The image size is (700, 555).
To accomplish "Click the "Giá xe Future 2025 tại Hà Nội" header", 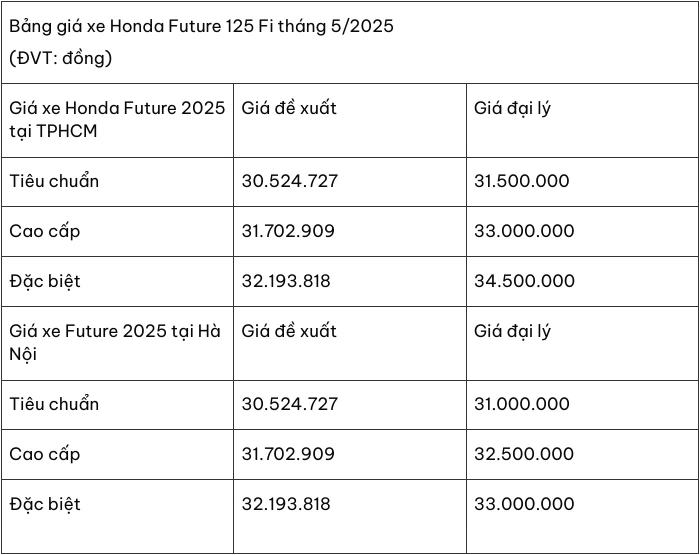I will 115,342.
